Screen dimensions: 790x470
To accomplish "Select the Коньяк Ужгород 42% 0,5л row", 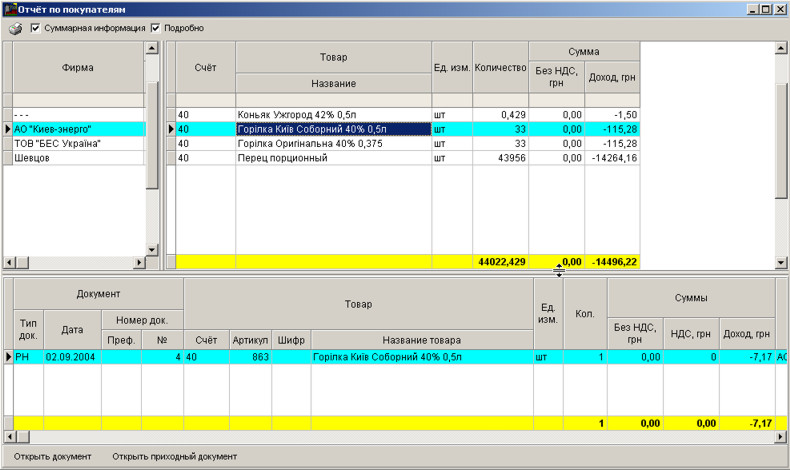I will (332, 115).
